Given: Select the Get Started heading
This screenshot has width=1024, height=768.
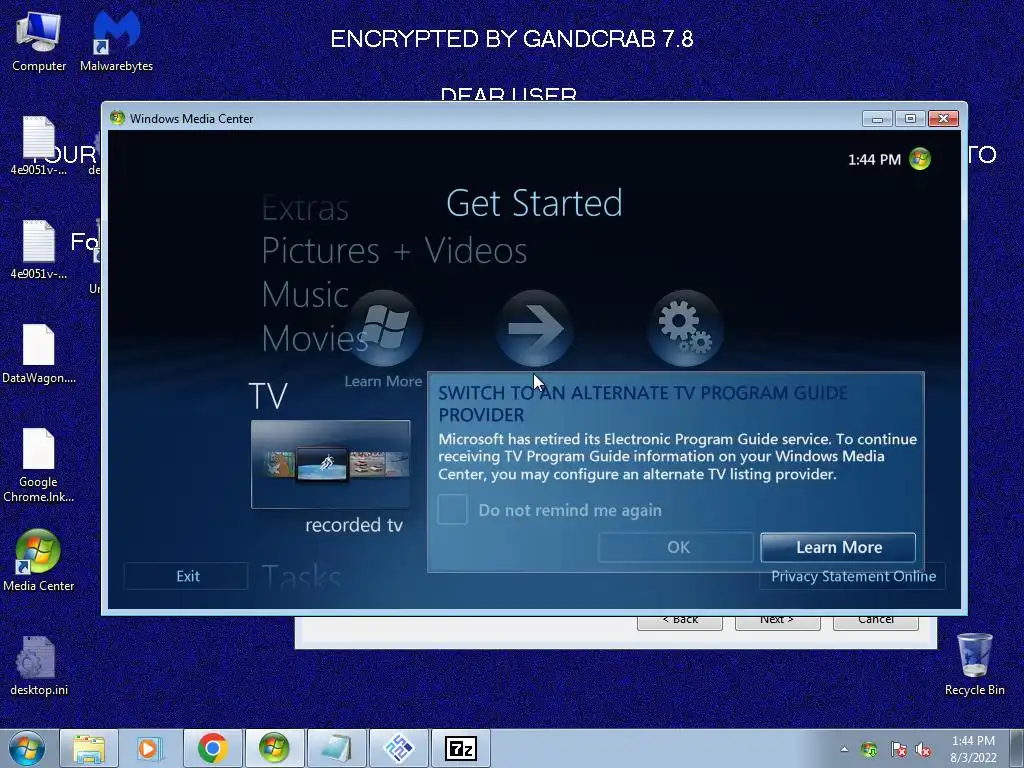Looking at the screenshot, I should click(x=534, y=203).
